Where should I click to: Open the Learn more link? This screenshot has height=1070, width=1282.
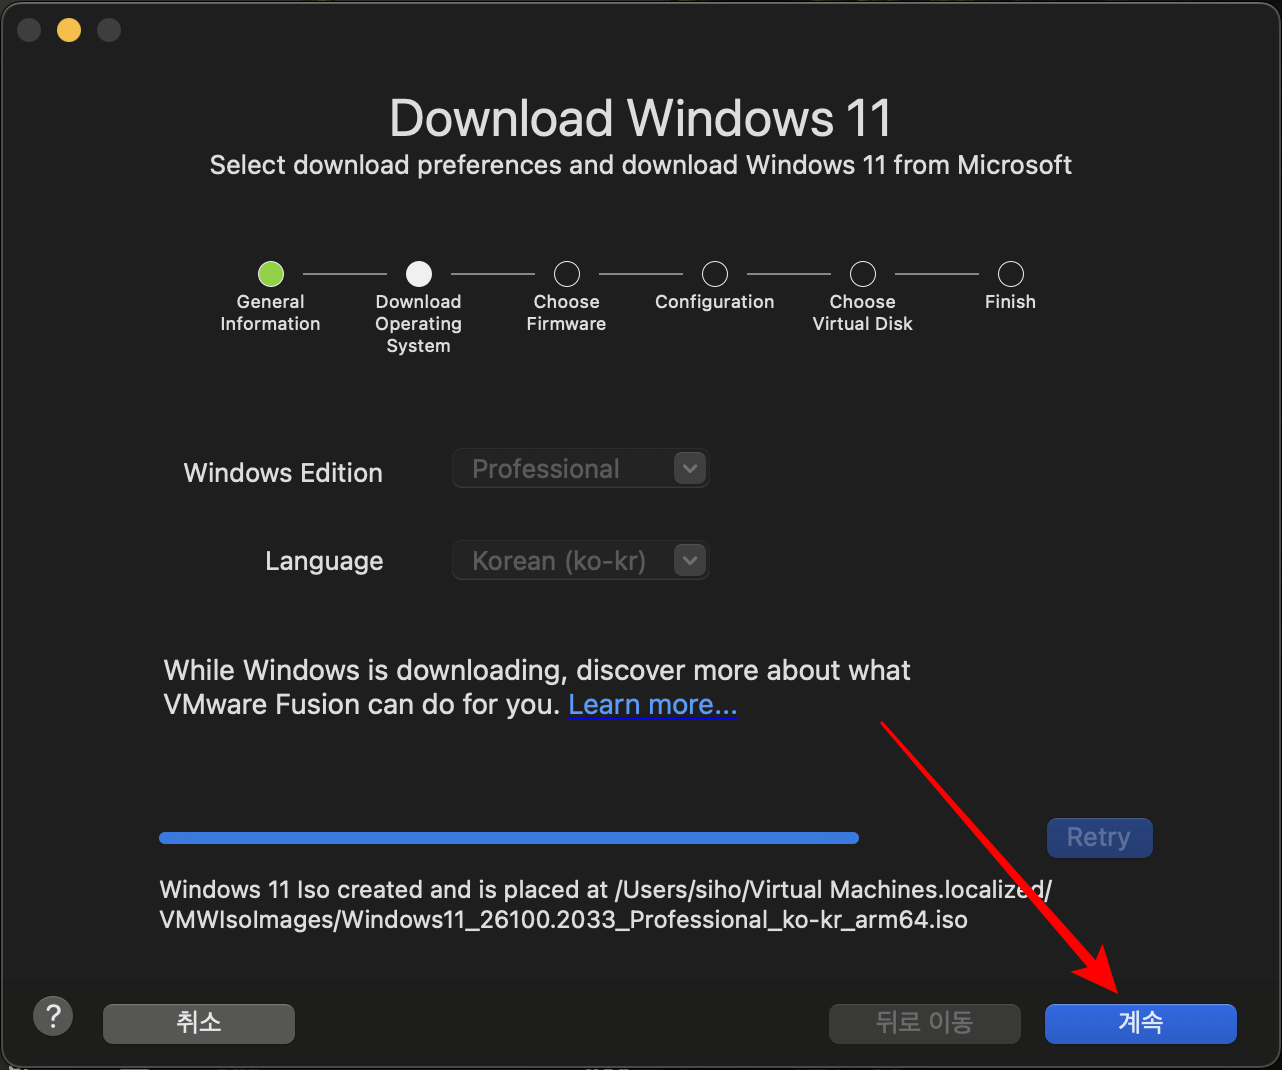tap(653, 705)
